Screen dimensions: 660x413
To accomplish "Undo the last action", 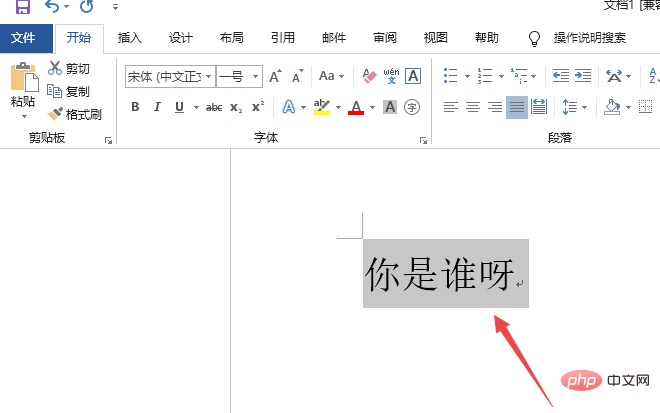I will (52, 6).
